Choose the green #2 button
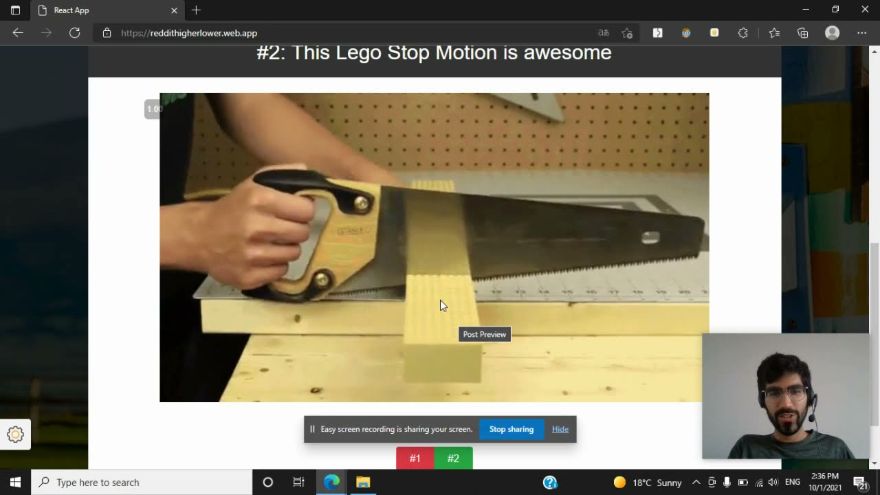The image size is (880, 495). click(453, 458)
